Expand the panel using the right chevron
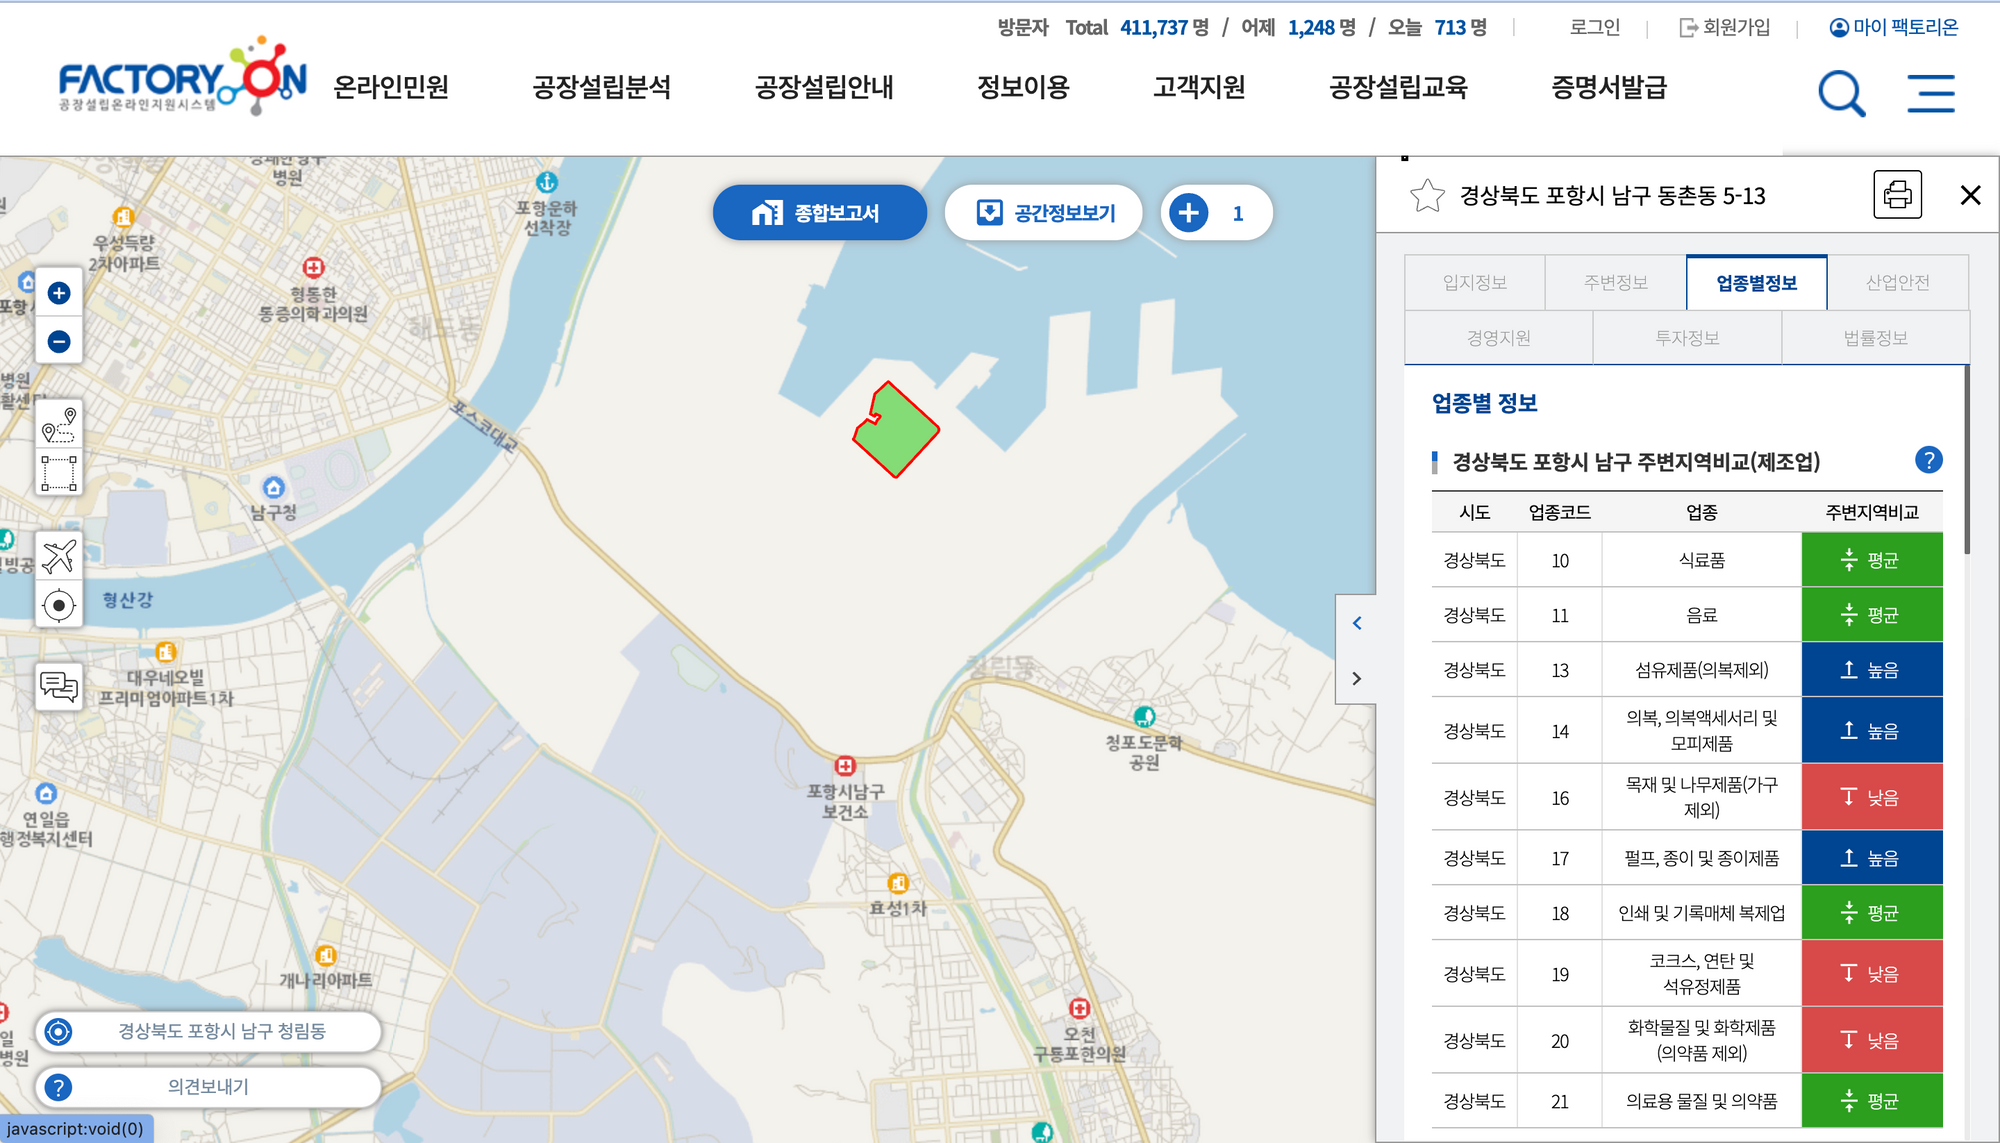This screenshot has height=1143, width=2000. (1357, 678)
